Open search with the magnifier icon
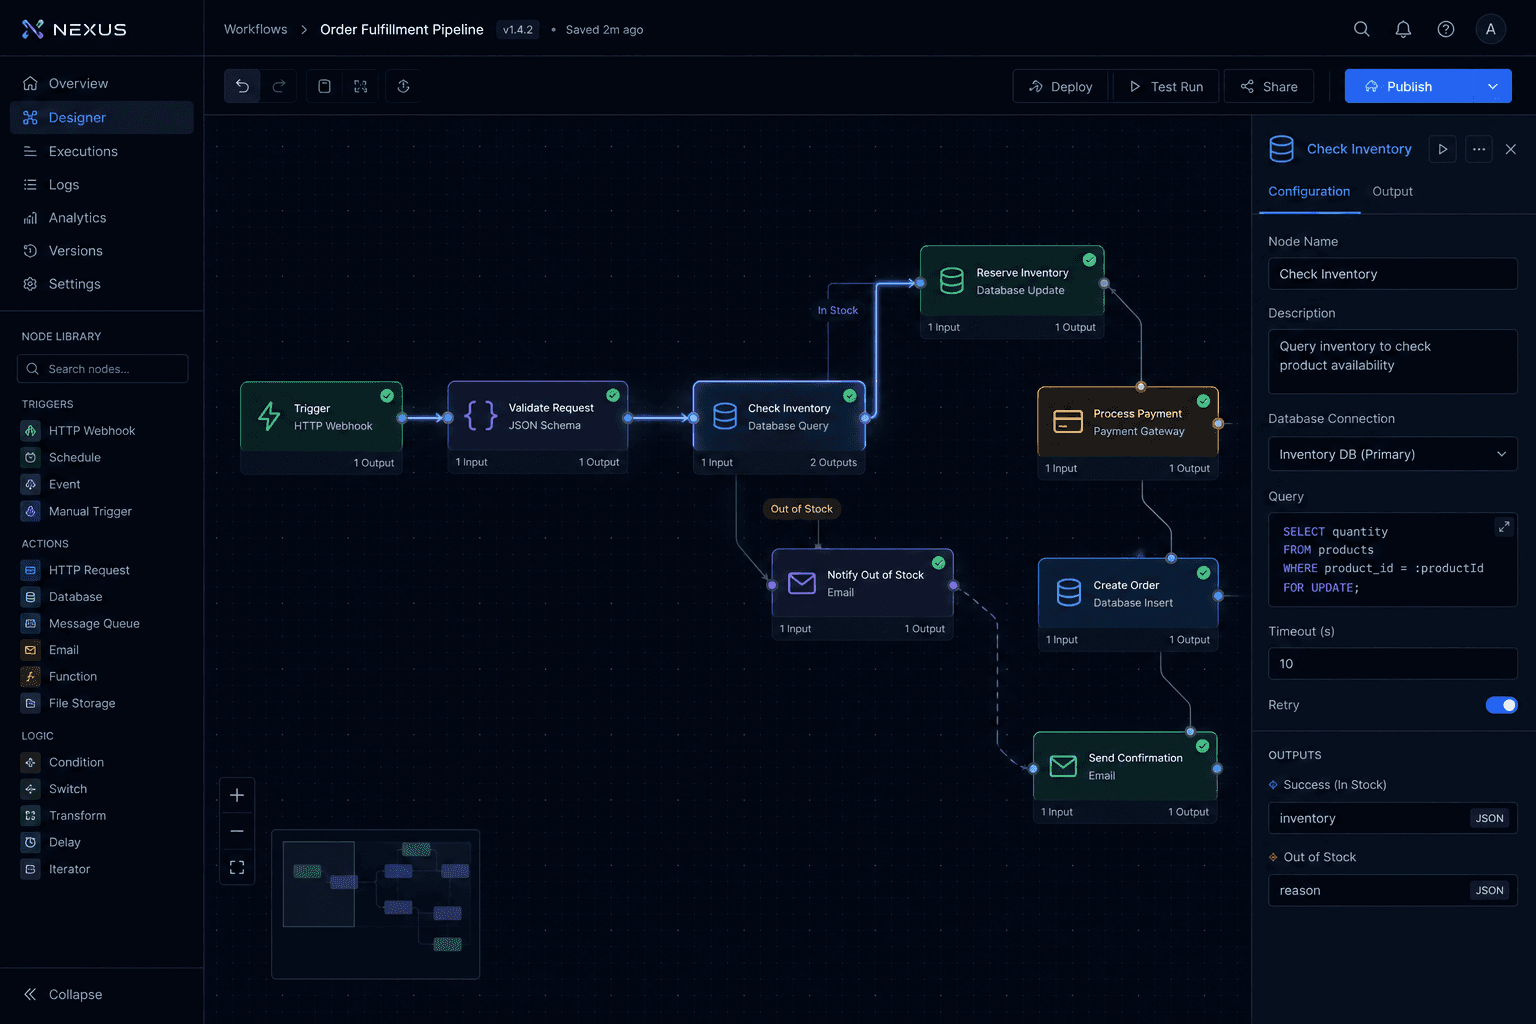This screenshot has width=1536, height=1024. [x=1361, y=29]
